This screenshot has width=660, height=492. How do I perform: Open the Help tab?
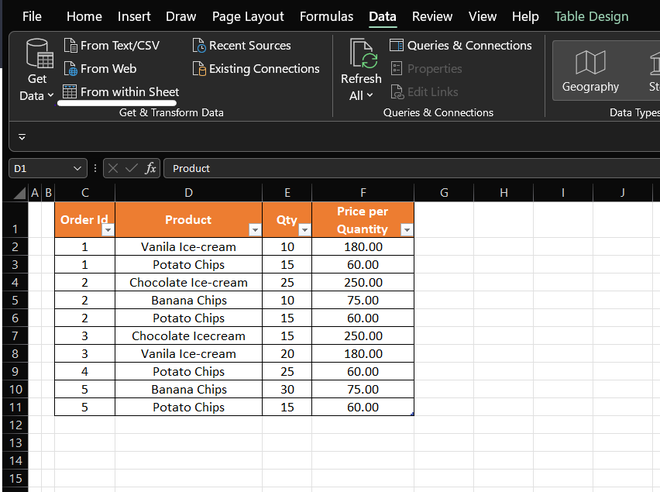(x=525, y=16)
